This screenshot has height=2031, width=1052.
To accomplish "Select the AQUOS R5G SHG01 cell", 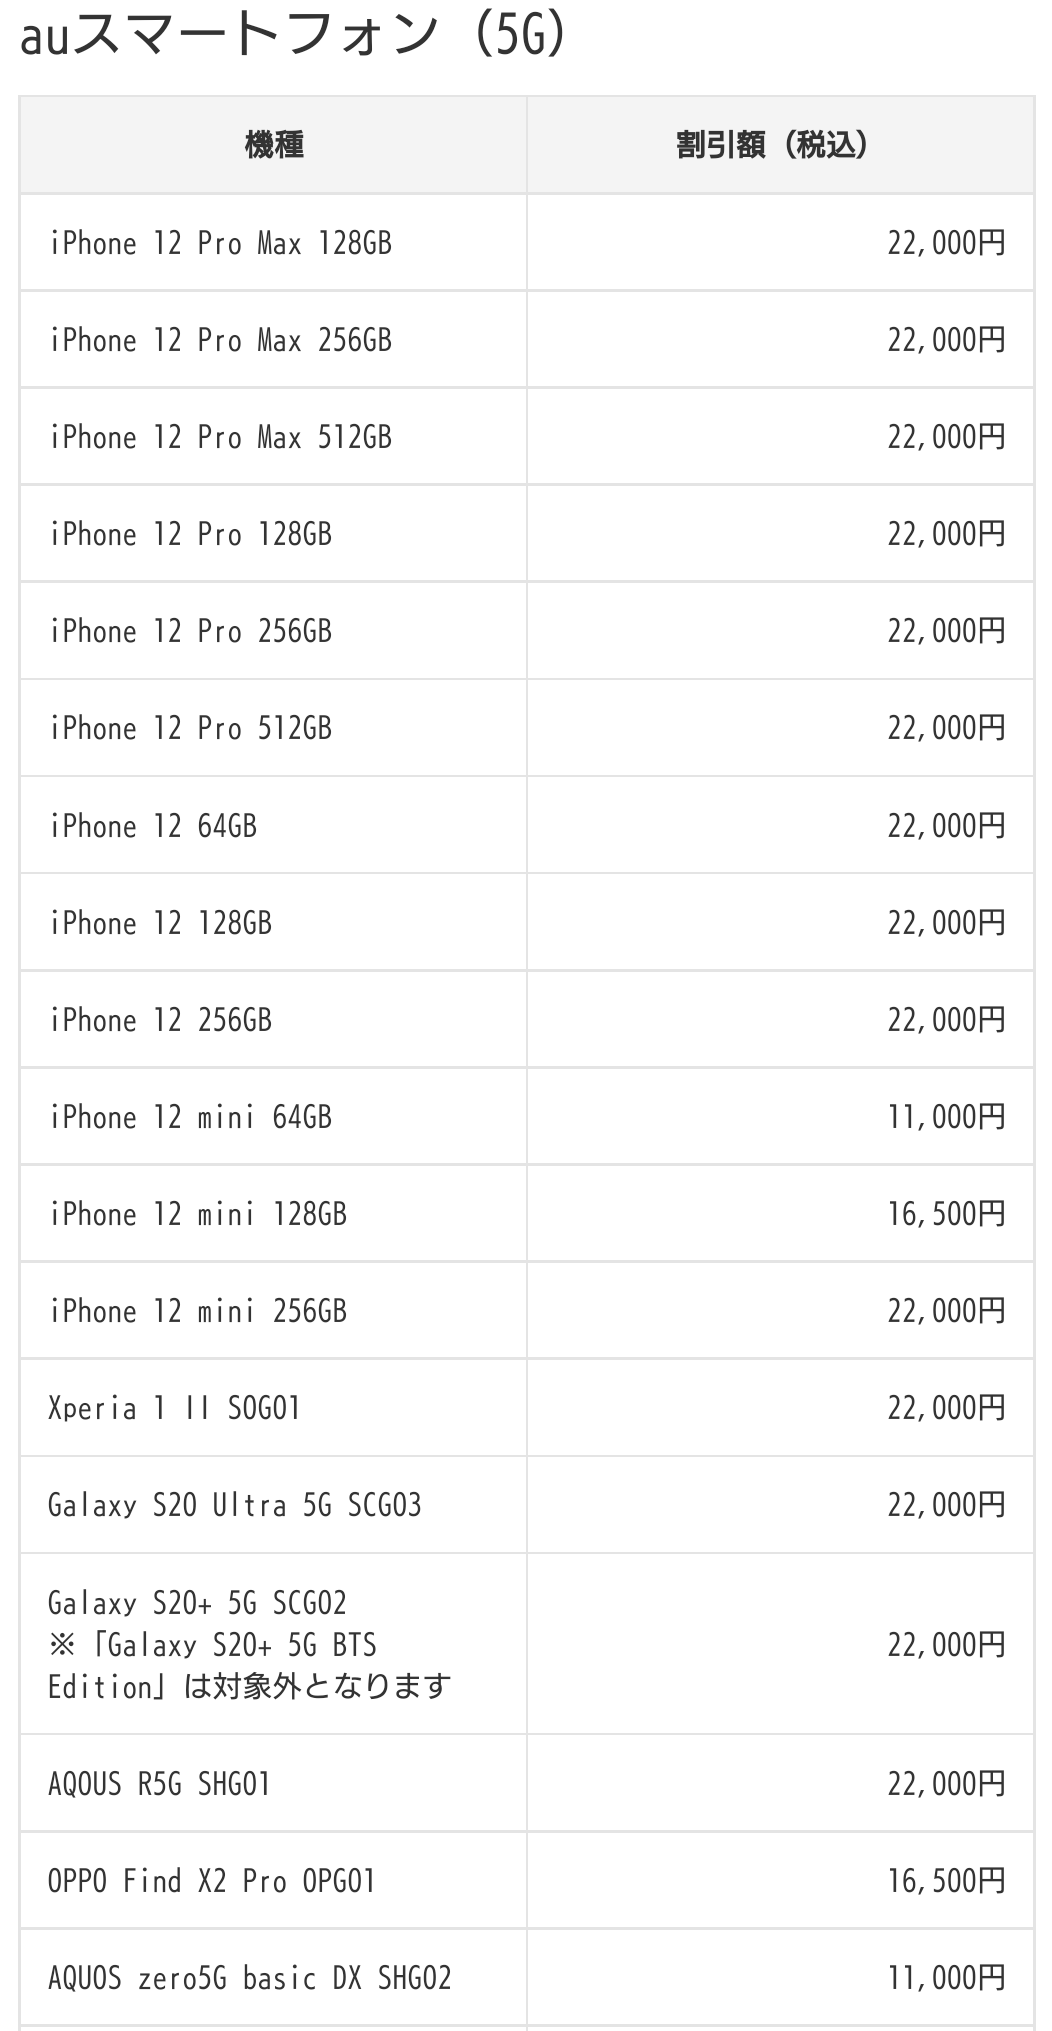I will tap(160, 1784).
